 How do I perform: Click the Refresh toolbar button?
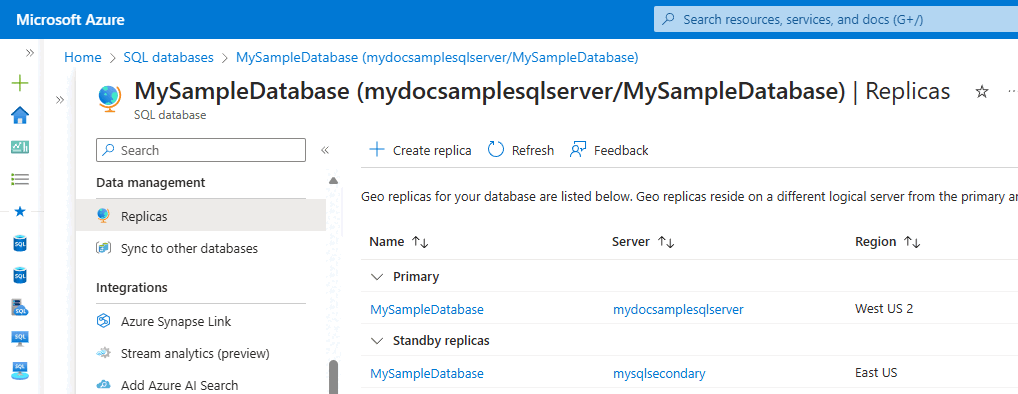(x=521, y=150)
